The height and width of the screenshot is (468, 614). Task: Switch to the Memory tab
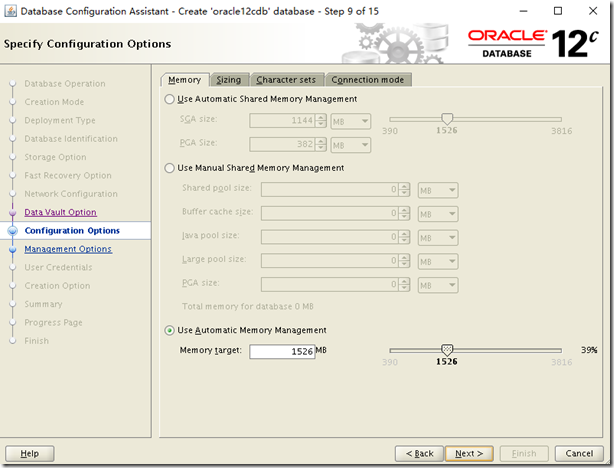tap(184, 80)
